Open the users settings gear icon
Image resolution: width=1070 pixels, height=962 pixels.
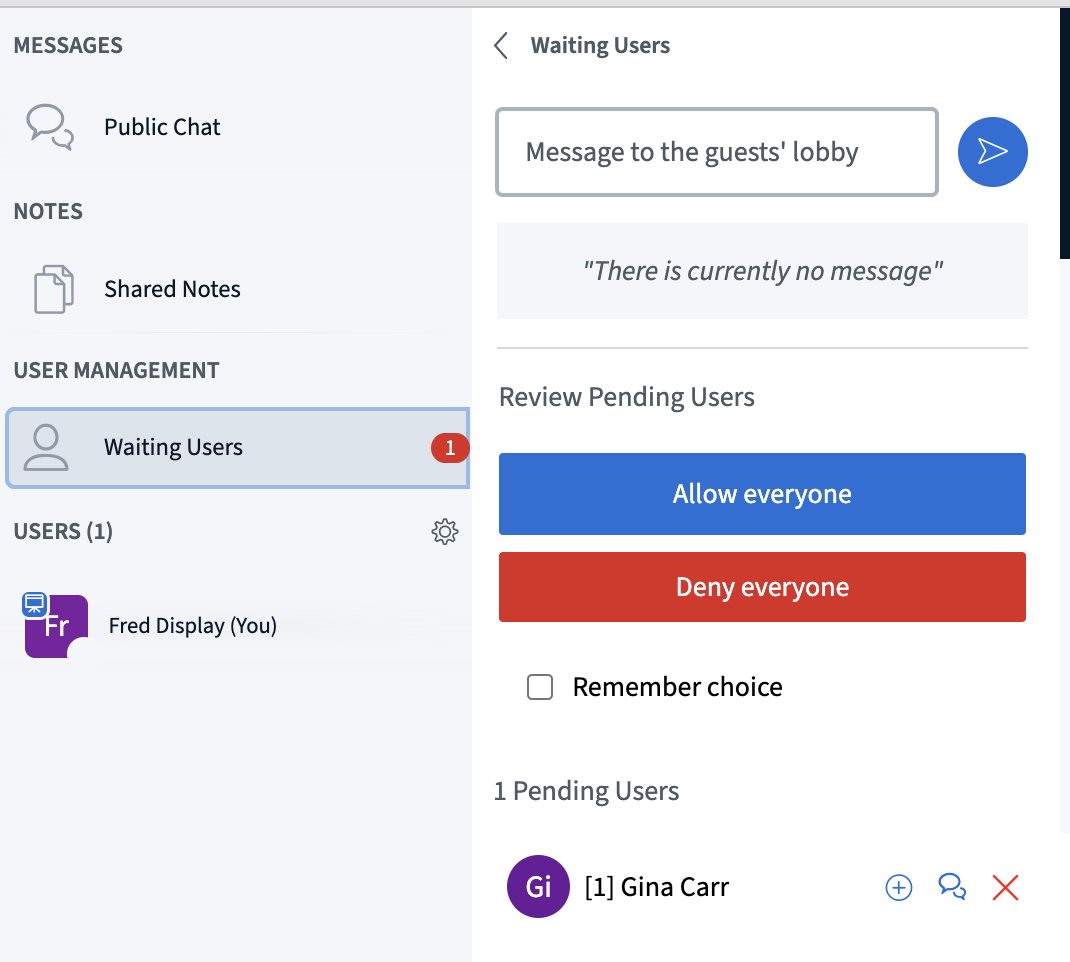pyautogui.click(x=445, y=531)
